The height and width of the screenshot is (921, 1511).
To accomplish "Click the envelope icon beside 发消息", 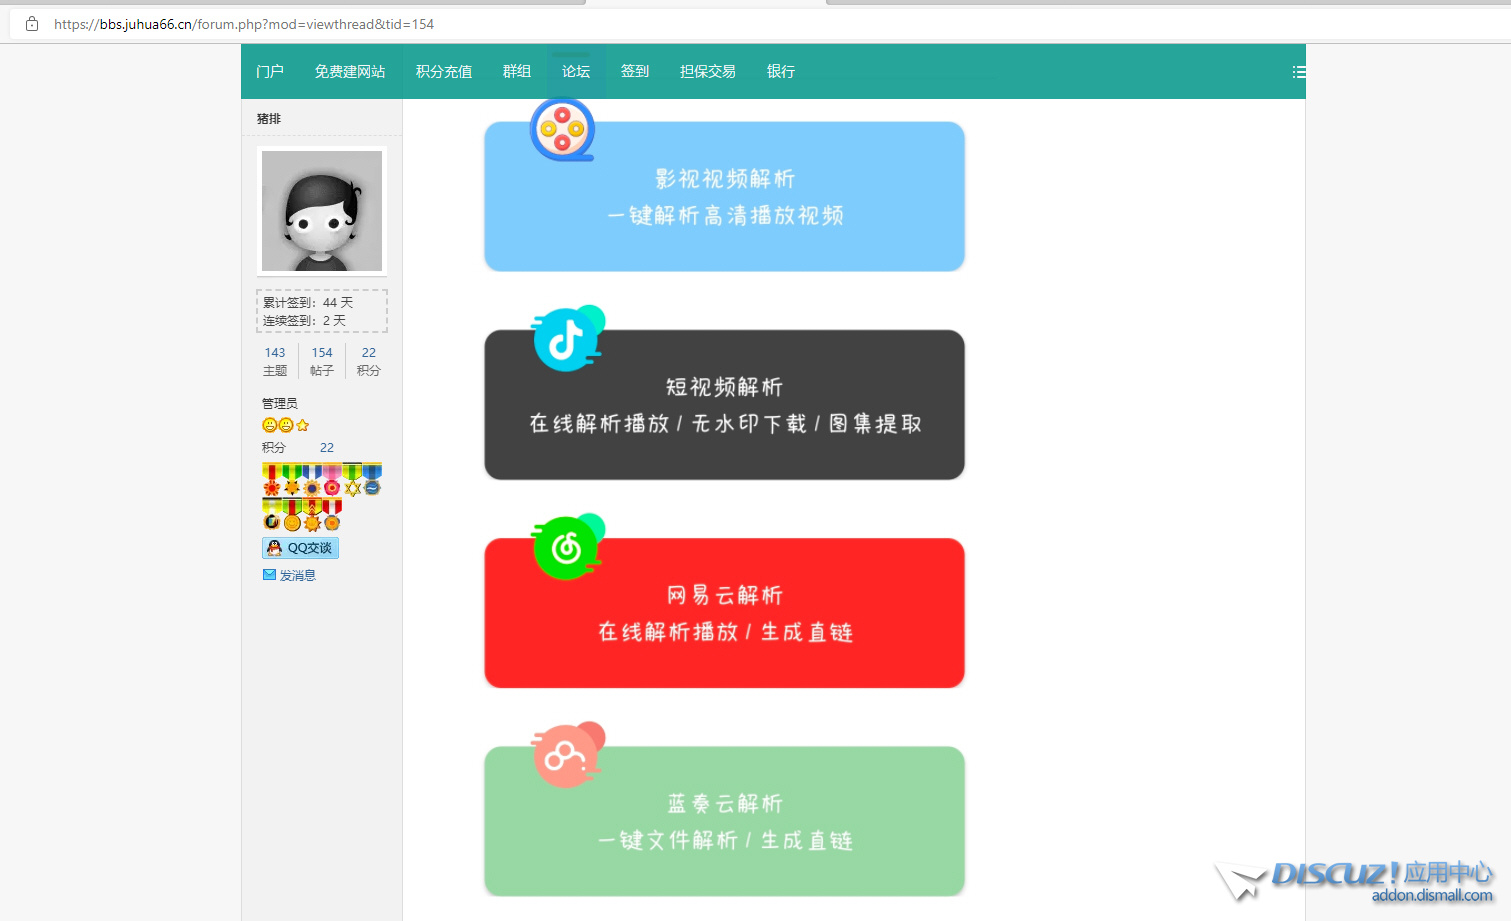I will [x=269, y=575].
